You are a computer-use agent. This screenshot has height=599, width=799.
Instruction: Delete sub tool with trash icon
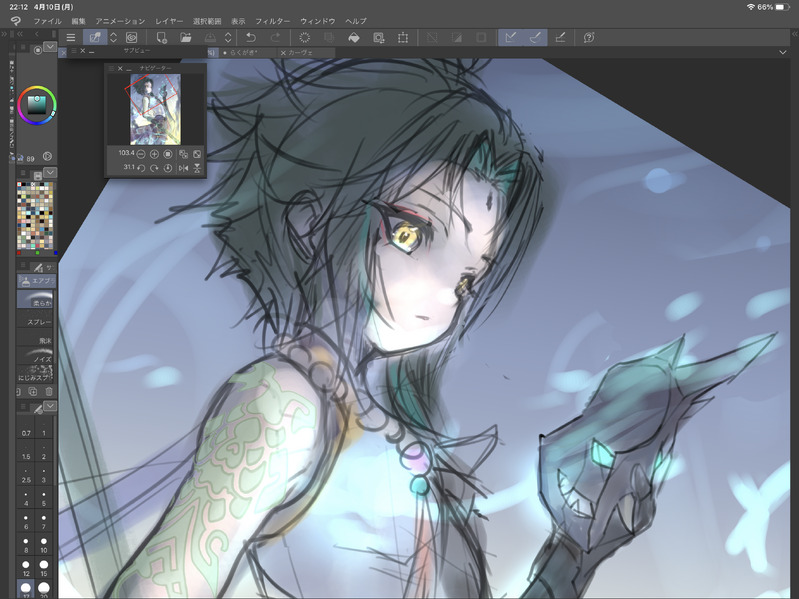coord(49,391)
